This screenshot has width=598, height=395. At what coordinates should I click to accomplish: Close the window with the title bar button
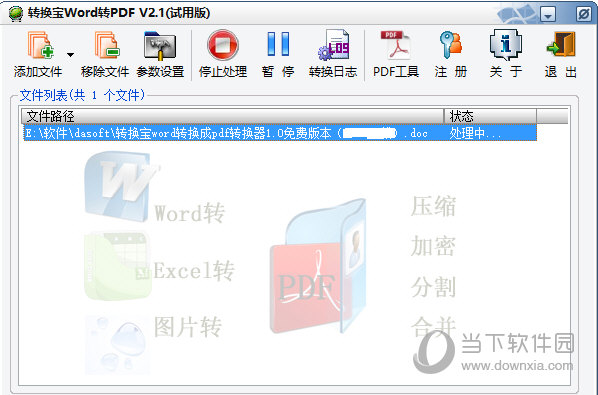click(584, 14)
